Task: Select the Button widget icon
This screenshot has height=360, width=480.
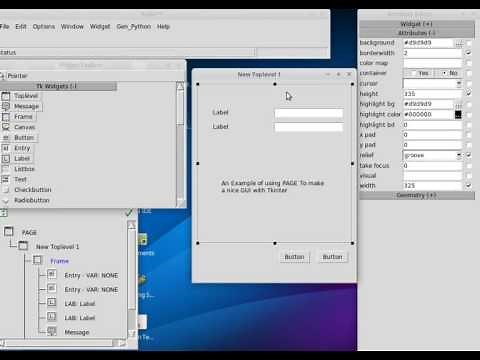Action: (6, 138)
